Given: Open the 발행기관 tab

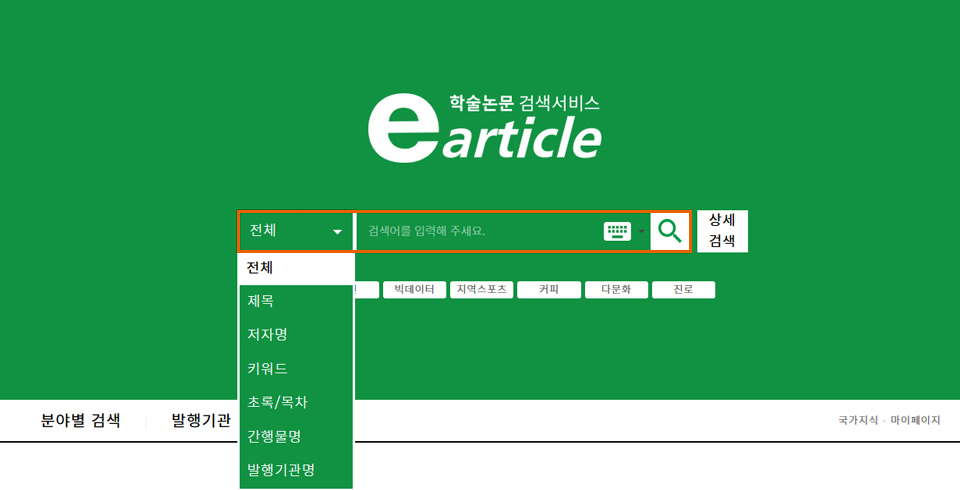Looking at the screenshot, I should point(201,421).
